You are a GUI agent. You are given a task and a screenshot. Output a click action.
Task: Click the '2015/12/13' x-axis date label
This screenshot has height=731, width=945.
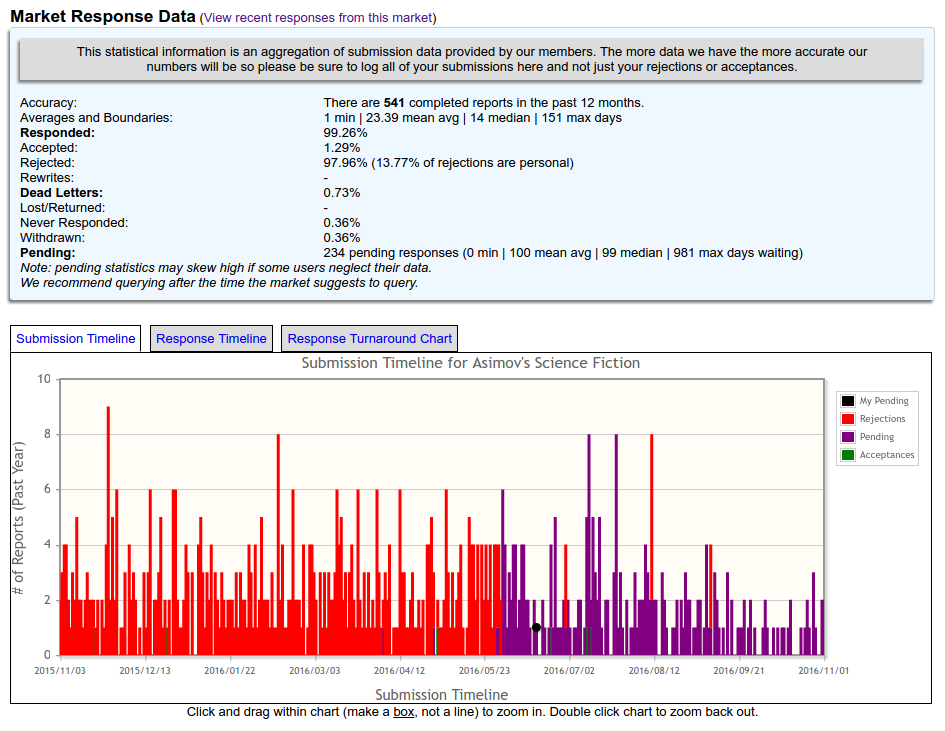pyautogui.click(x=145, y=671)
